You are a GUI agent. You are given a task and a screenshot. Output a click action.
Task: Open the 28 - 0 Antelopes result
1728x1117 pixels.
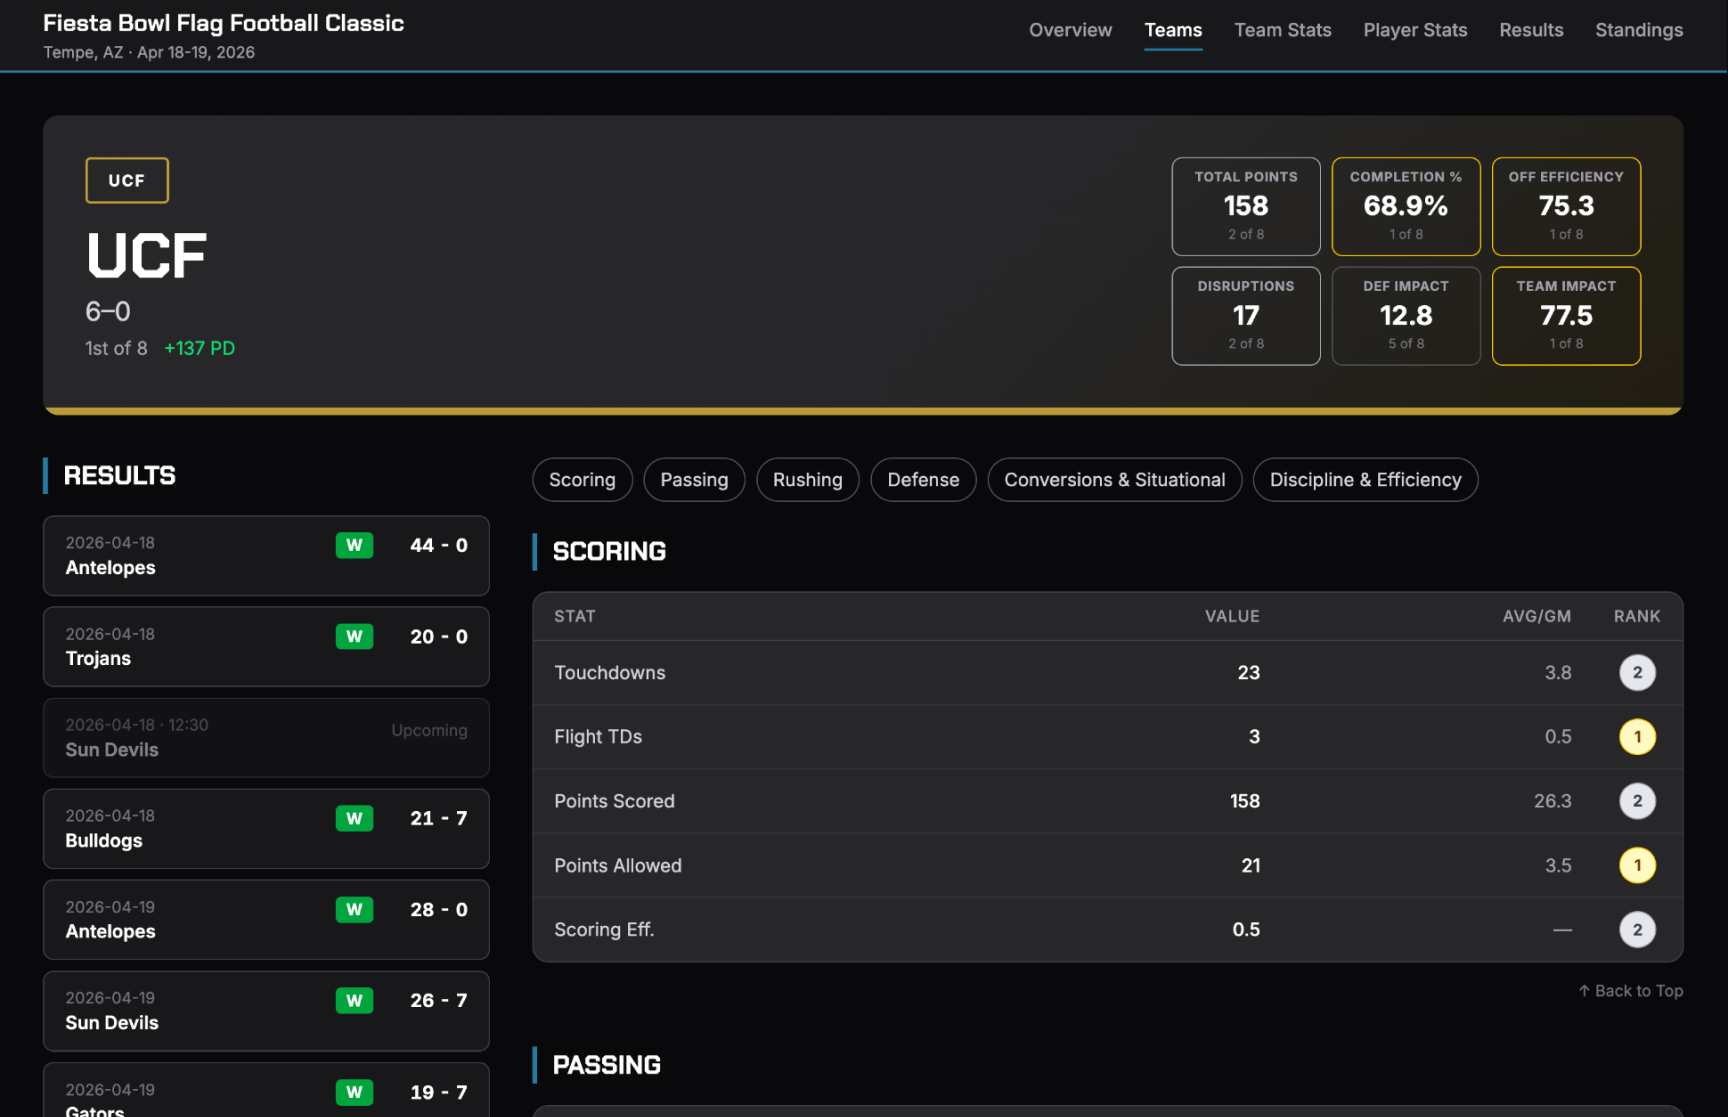pyautogui.click(x=266, y=920)
